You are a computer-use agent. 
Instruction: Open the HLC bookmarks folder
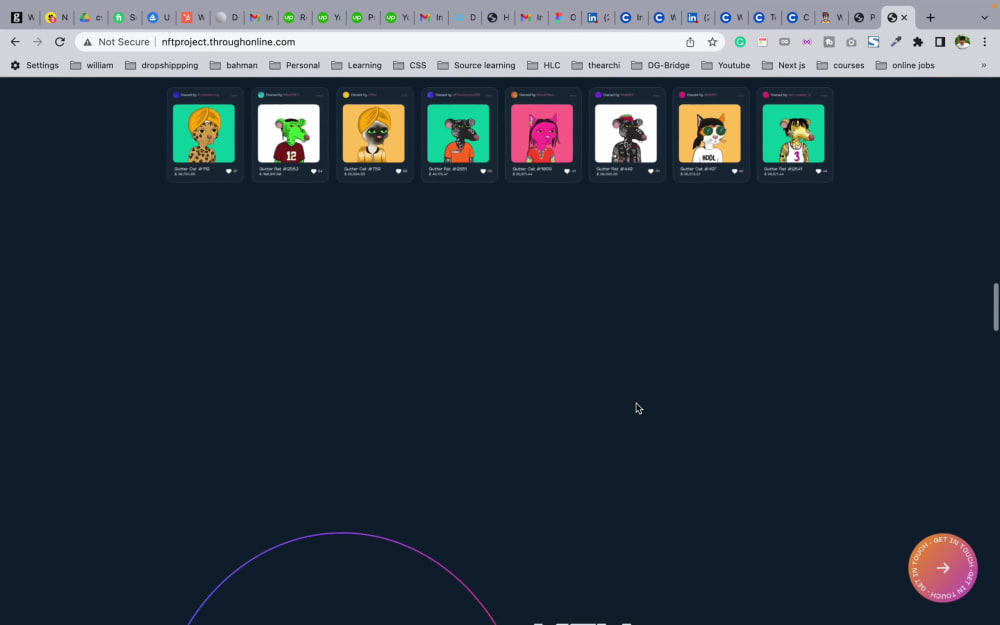coord(544,65)
